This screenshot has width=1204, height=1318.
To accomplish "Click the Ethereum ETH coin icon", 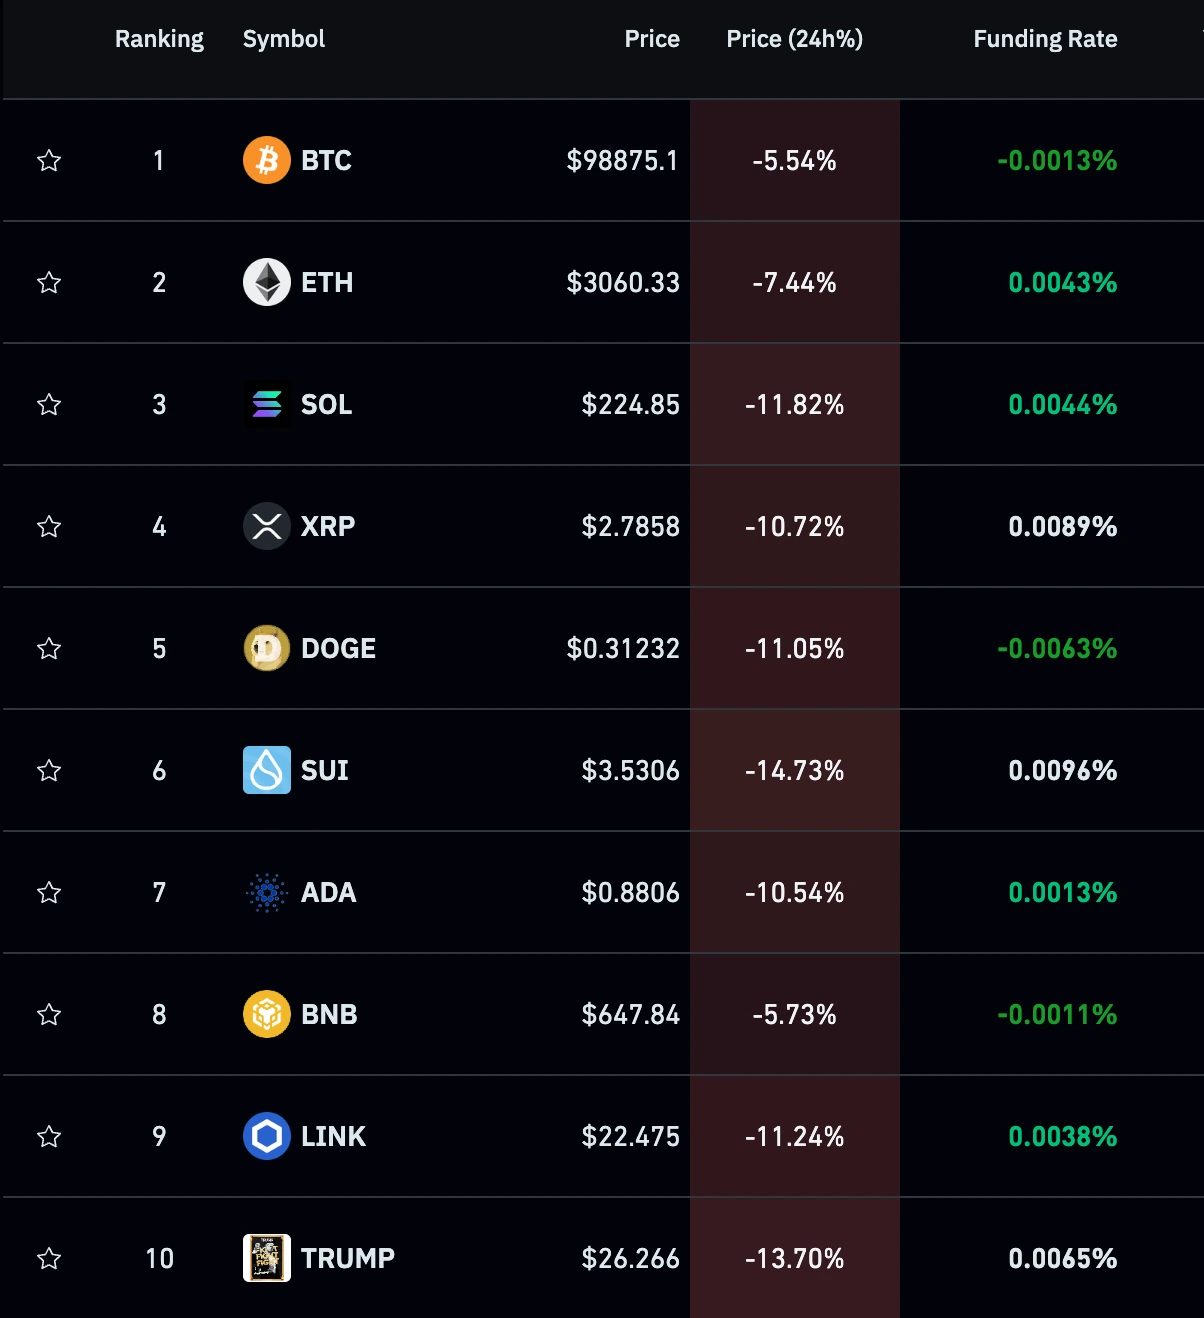I will point(267,282).
